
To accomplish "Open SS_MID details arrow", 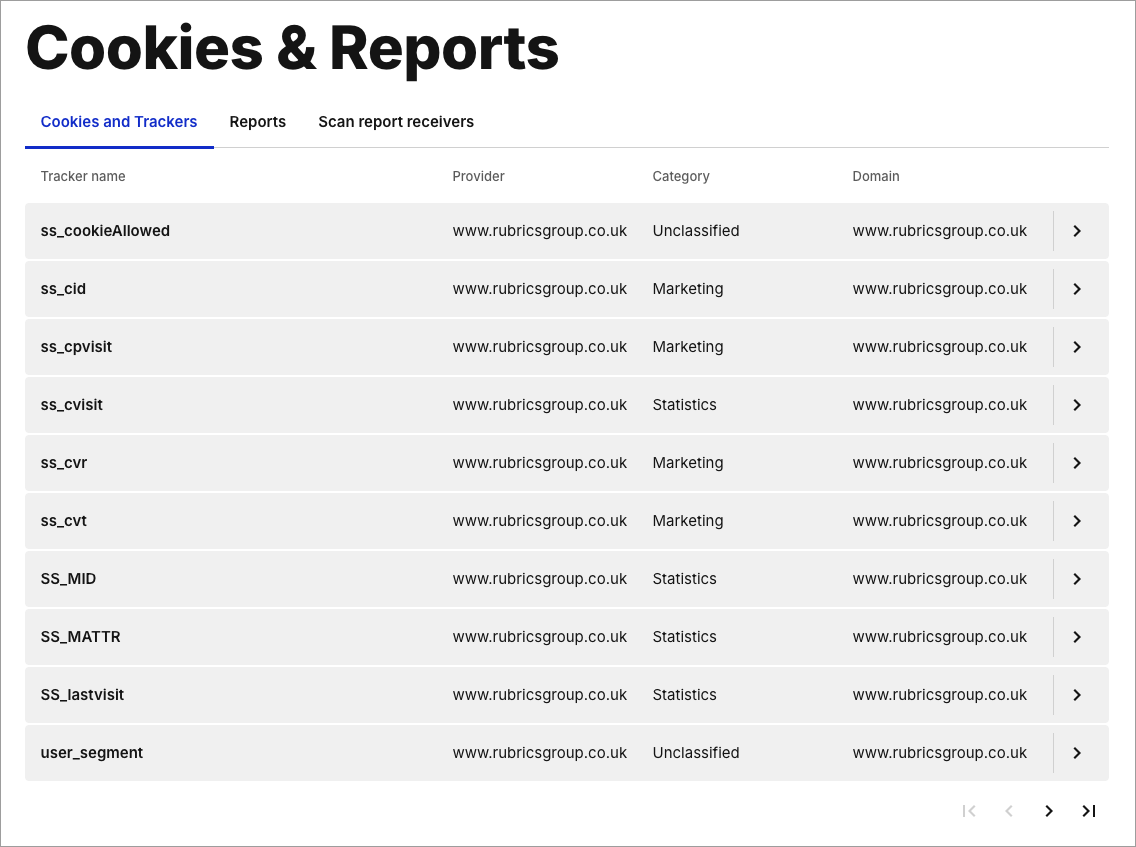I will 1077,579.
